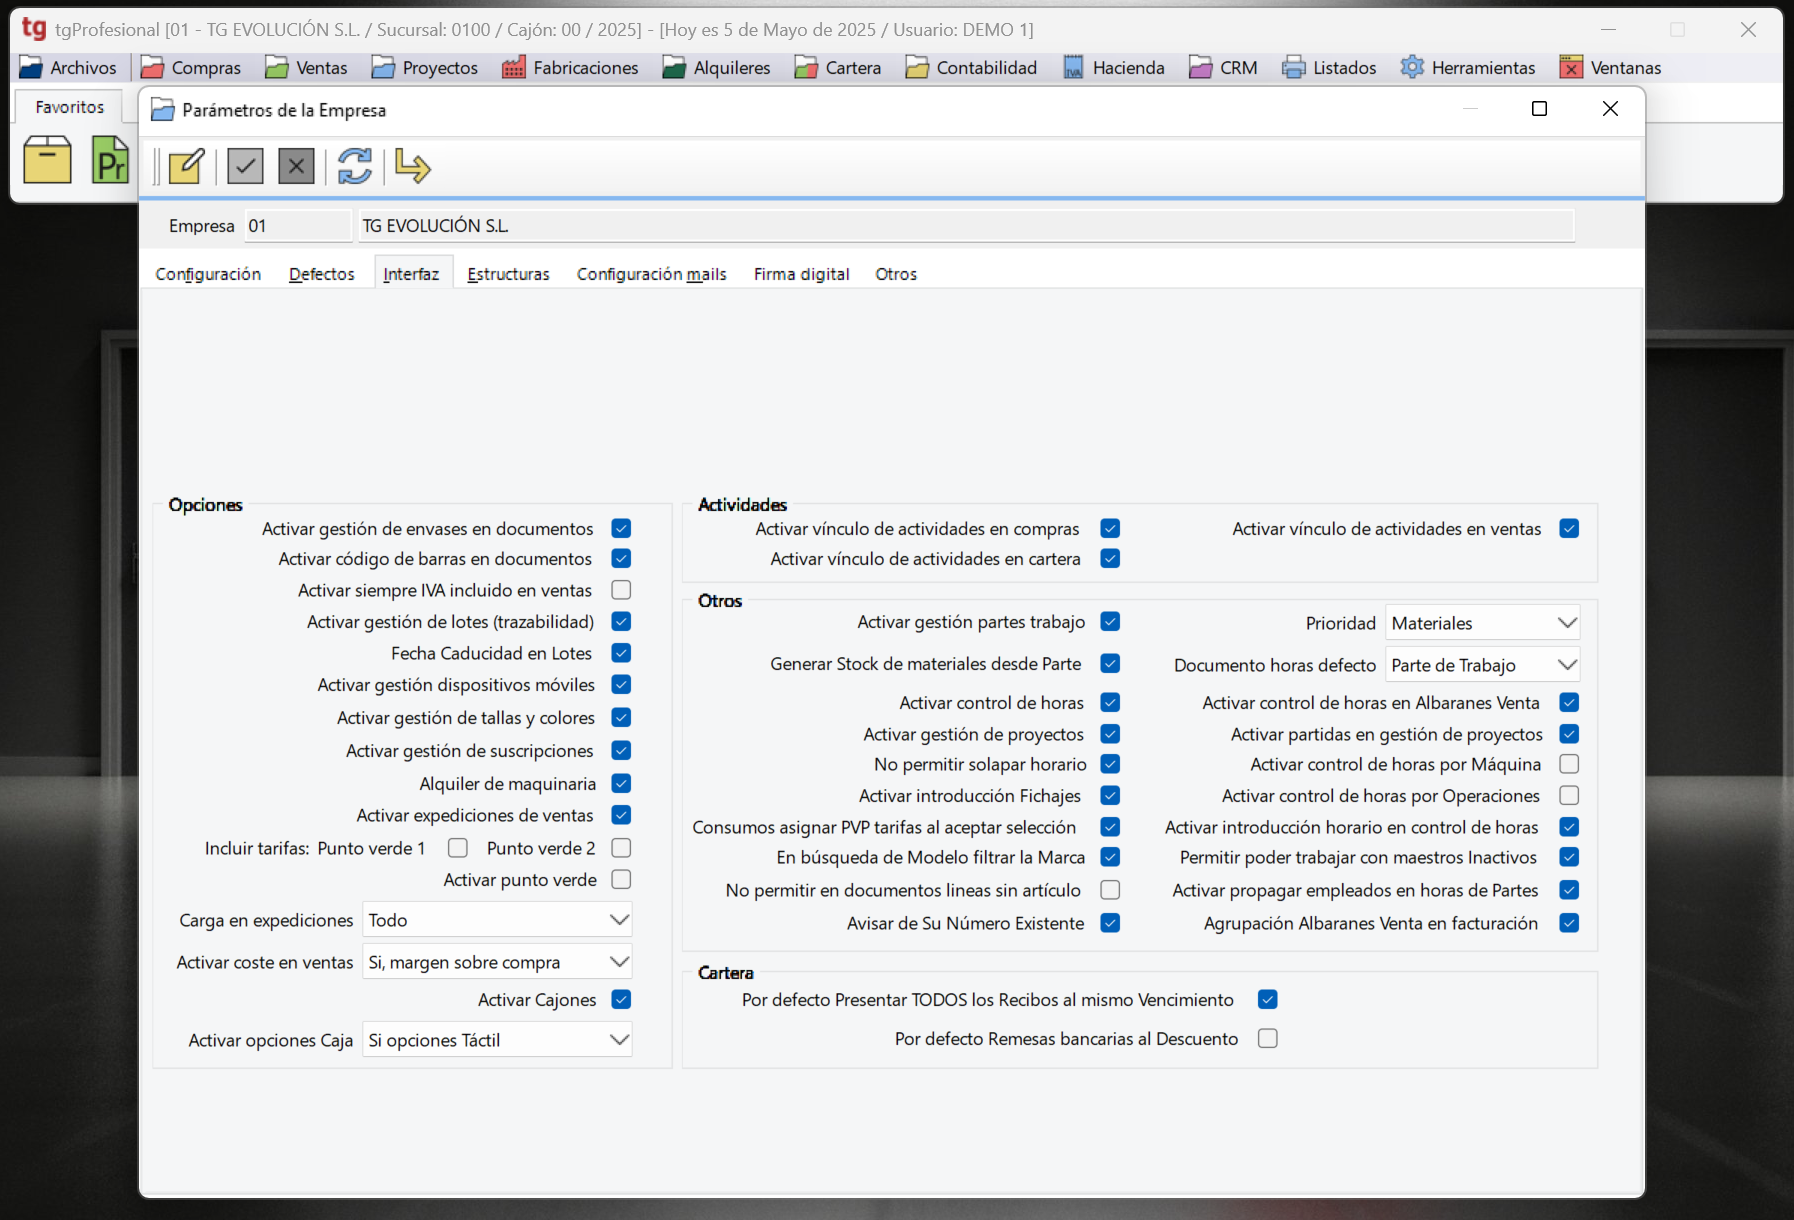The height and width of the screenshot is (1220, 1794).
Task: Click the cancel X toolbar icon
Action: [296, 166]
